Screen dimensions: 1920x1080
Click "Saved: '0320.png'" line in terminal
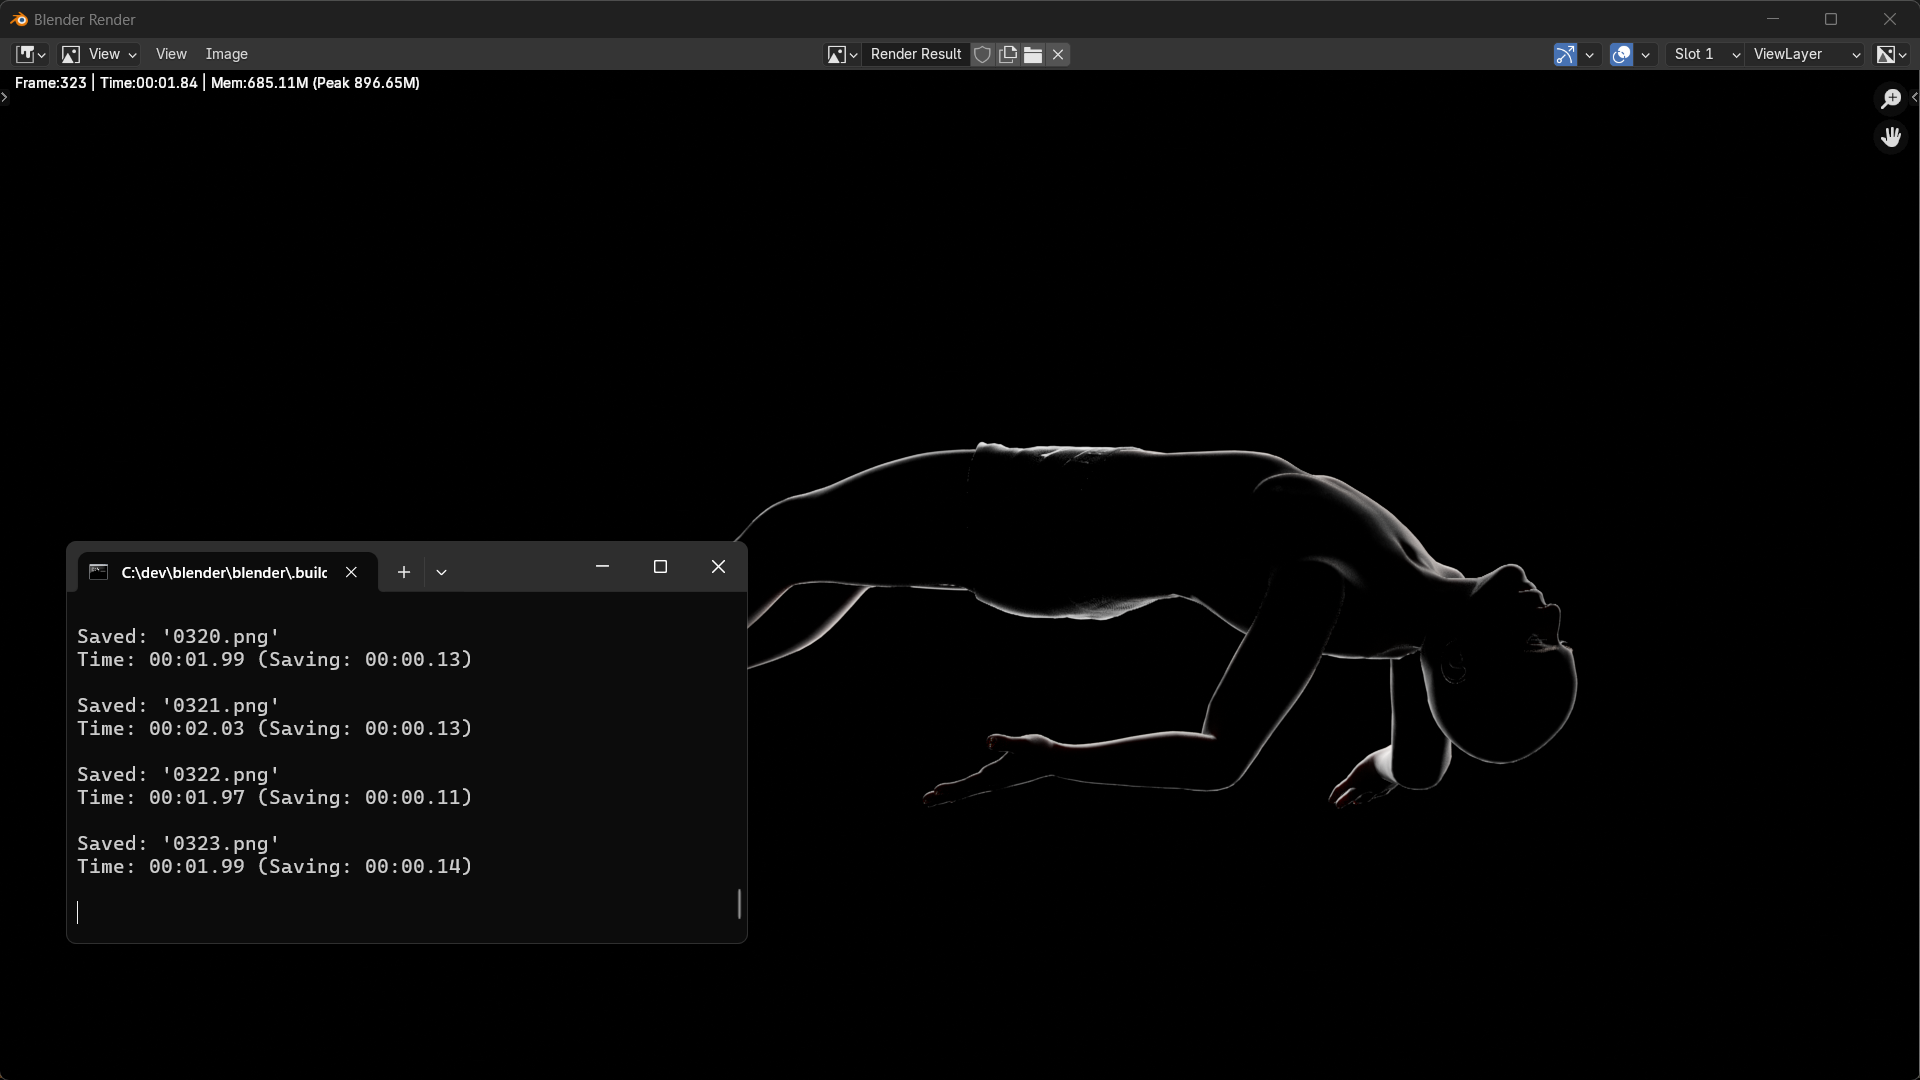point(178,637)
